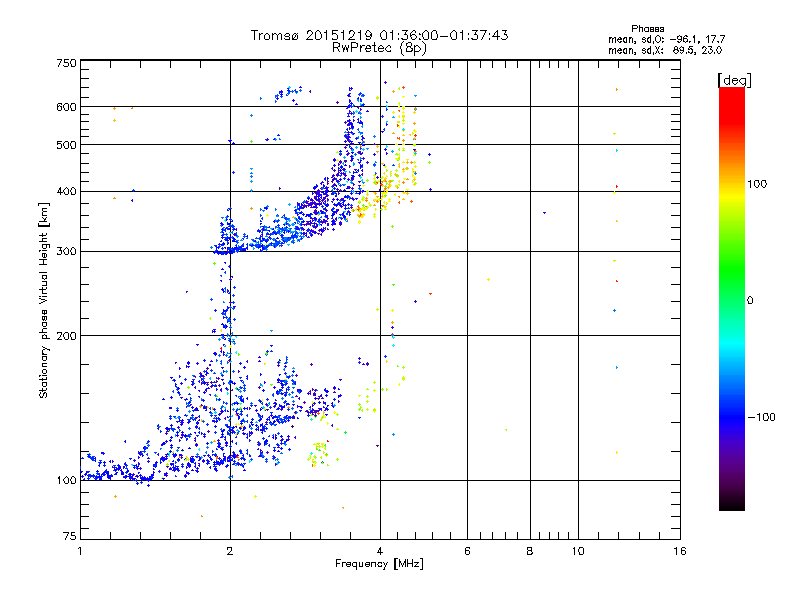Click x-axis tick label '6'

467,551
